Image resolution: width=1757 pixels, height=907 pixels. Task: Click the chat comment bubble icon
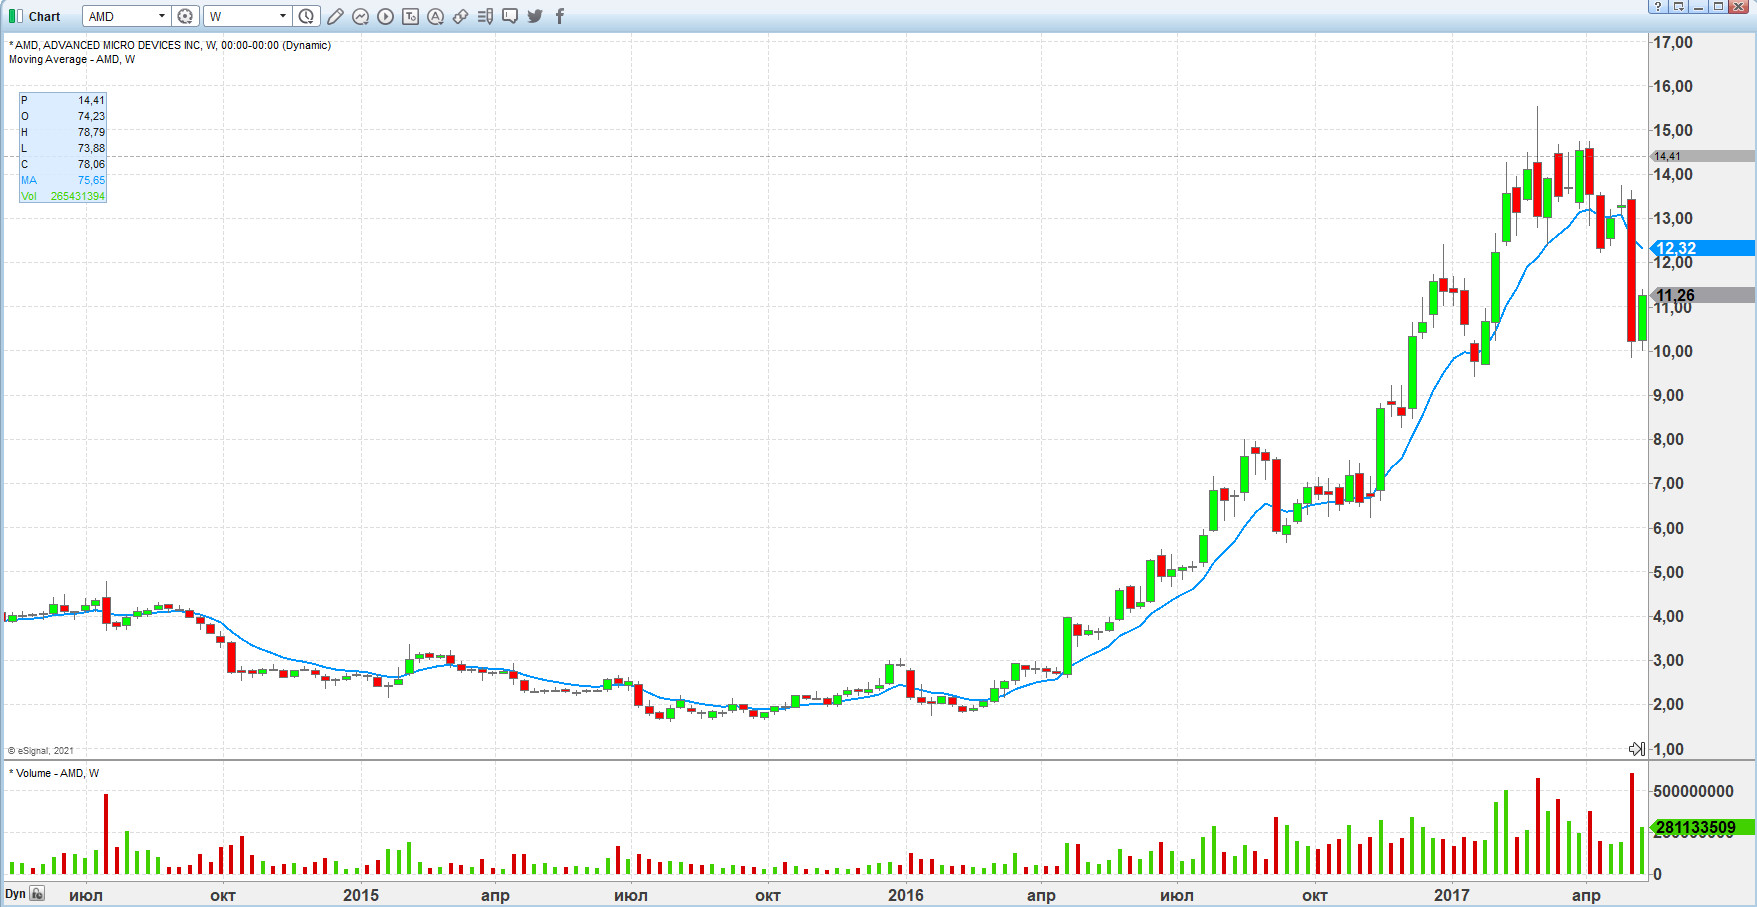[510, 17]
